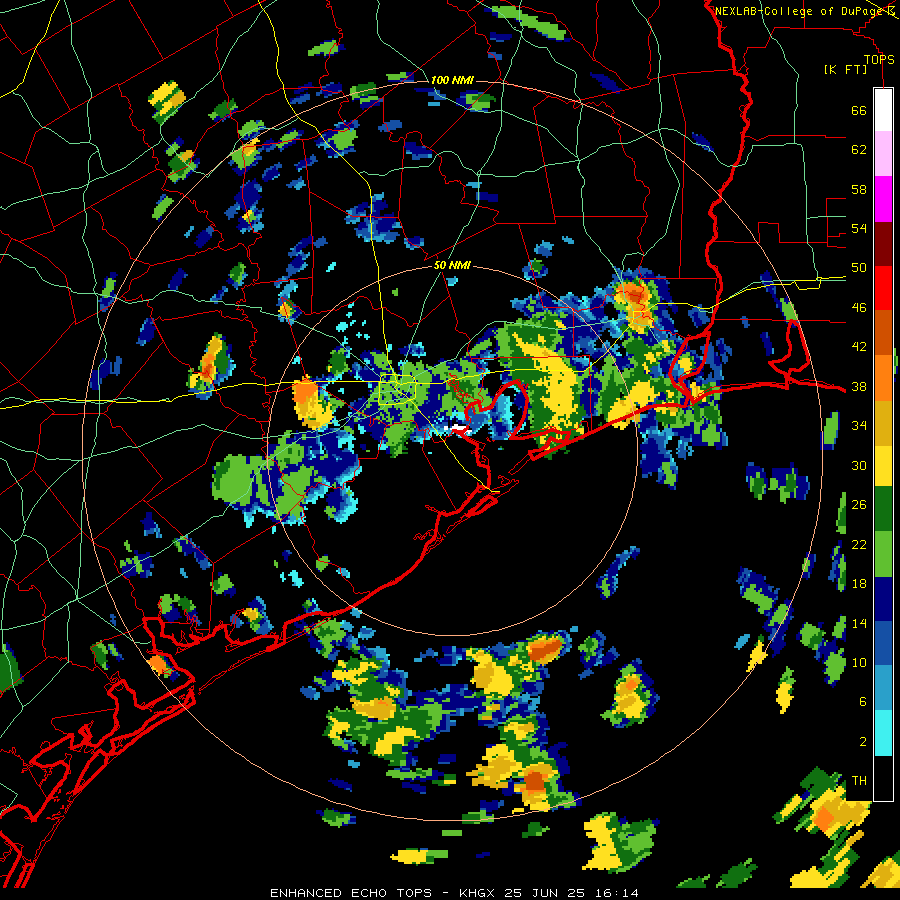Click the 10 legend value
The image size is (900, 900).
click(859, 663)
